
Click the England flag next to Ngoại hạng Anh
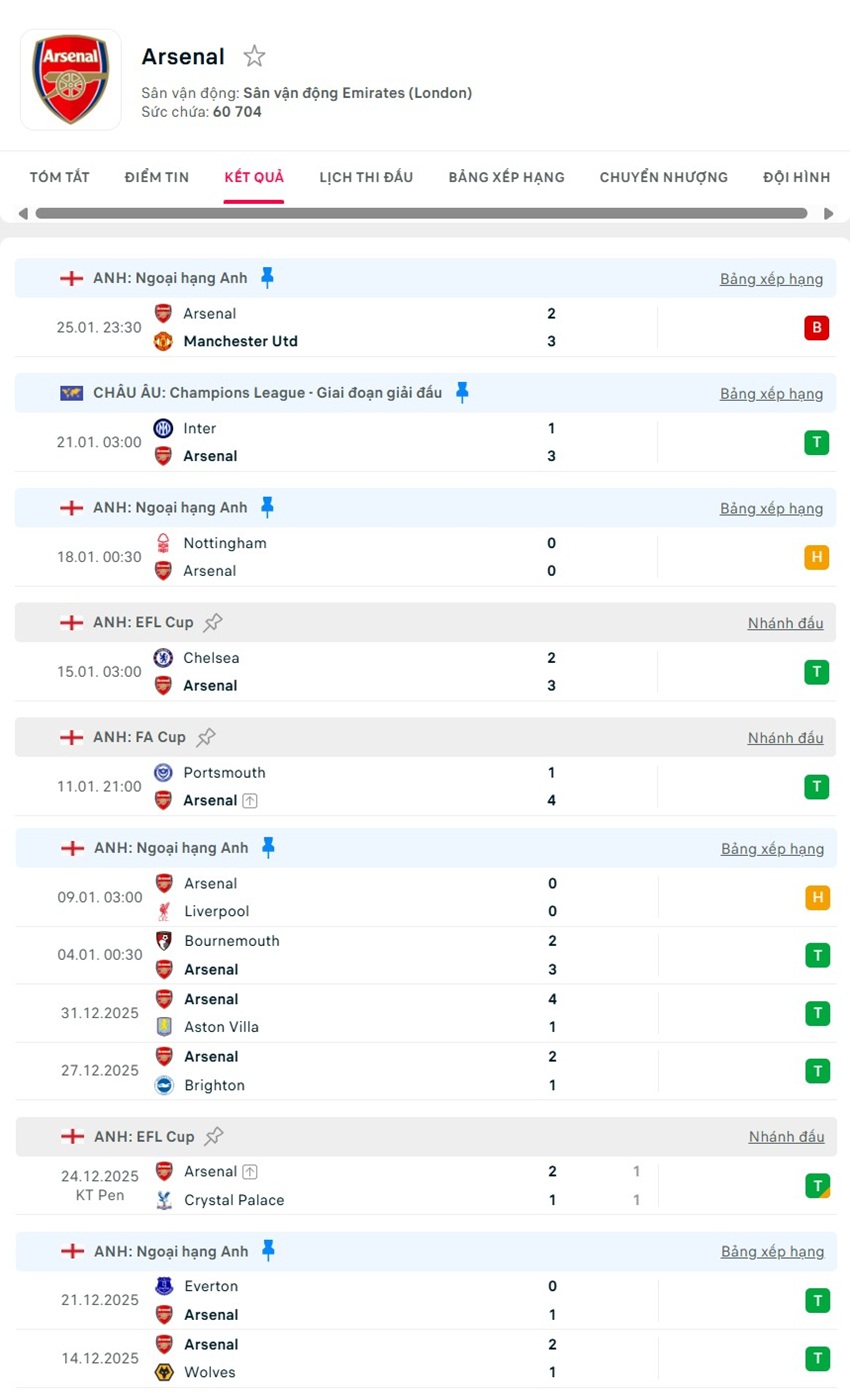[71, 278]
